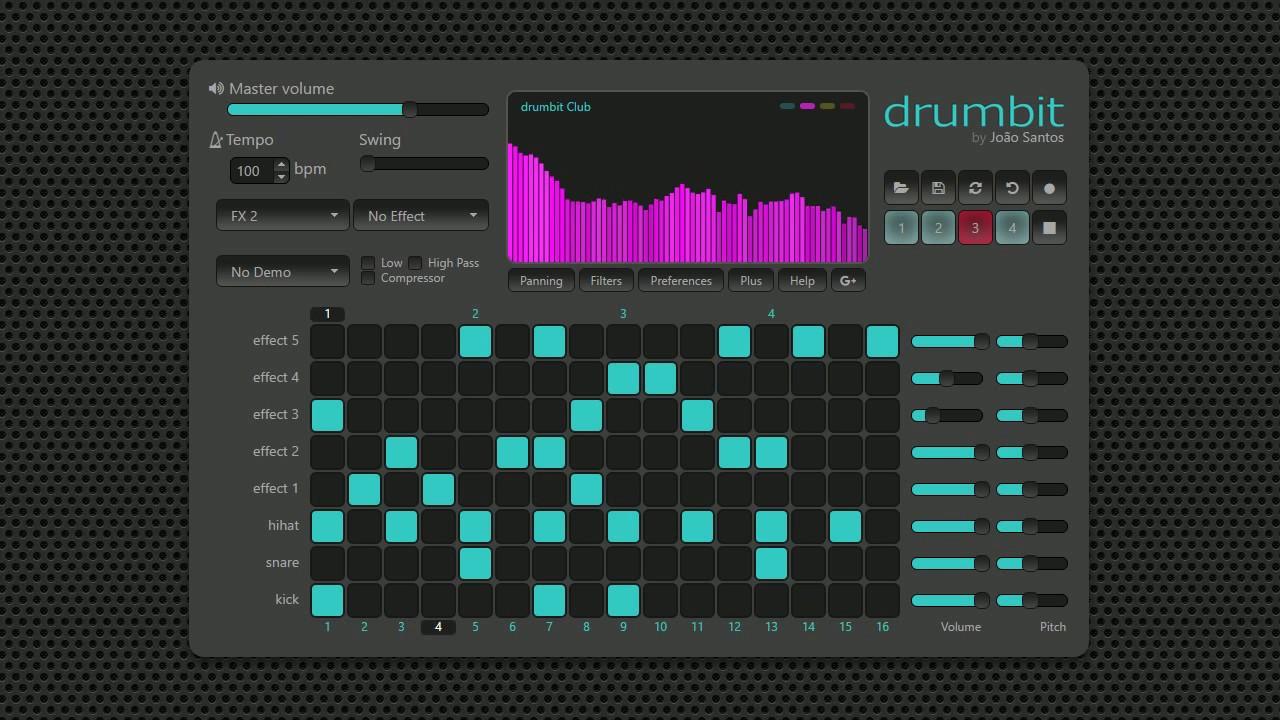Increase bpm with the up stepper arrow

(x=281, y=164)
